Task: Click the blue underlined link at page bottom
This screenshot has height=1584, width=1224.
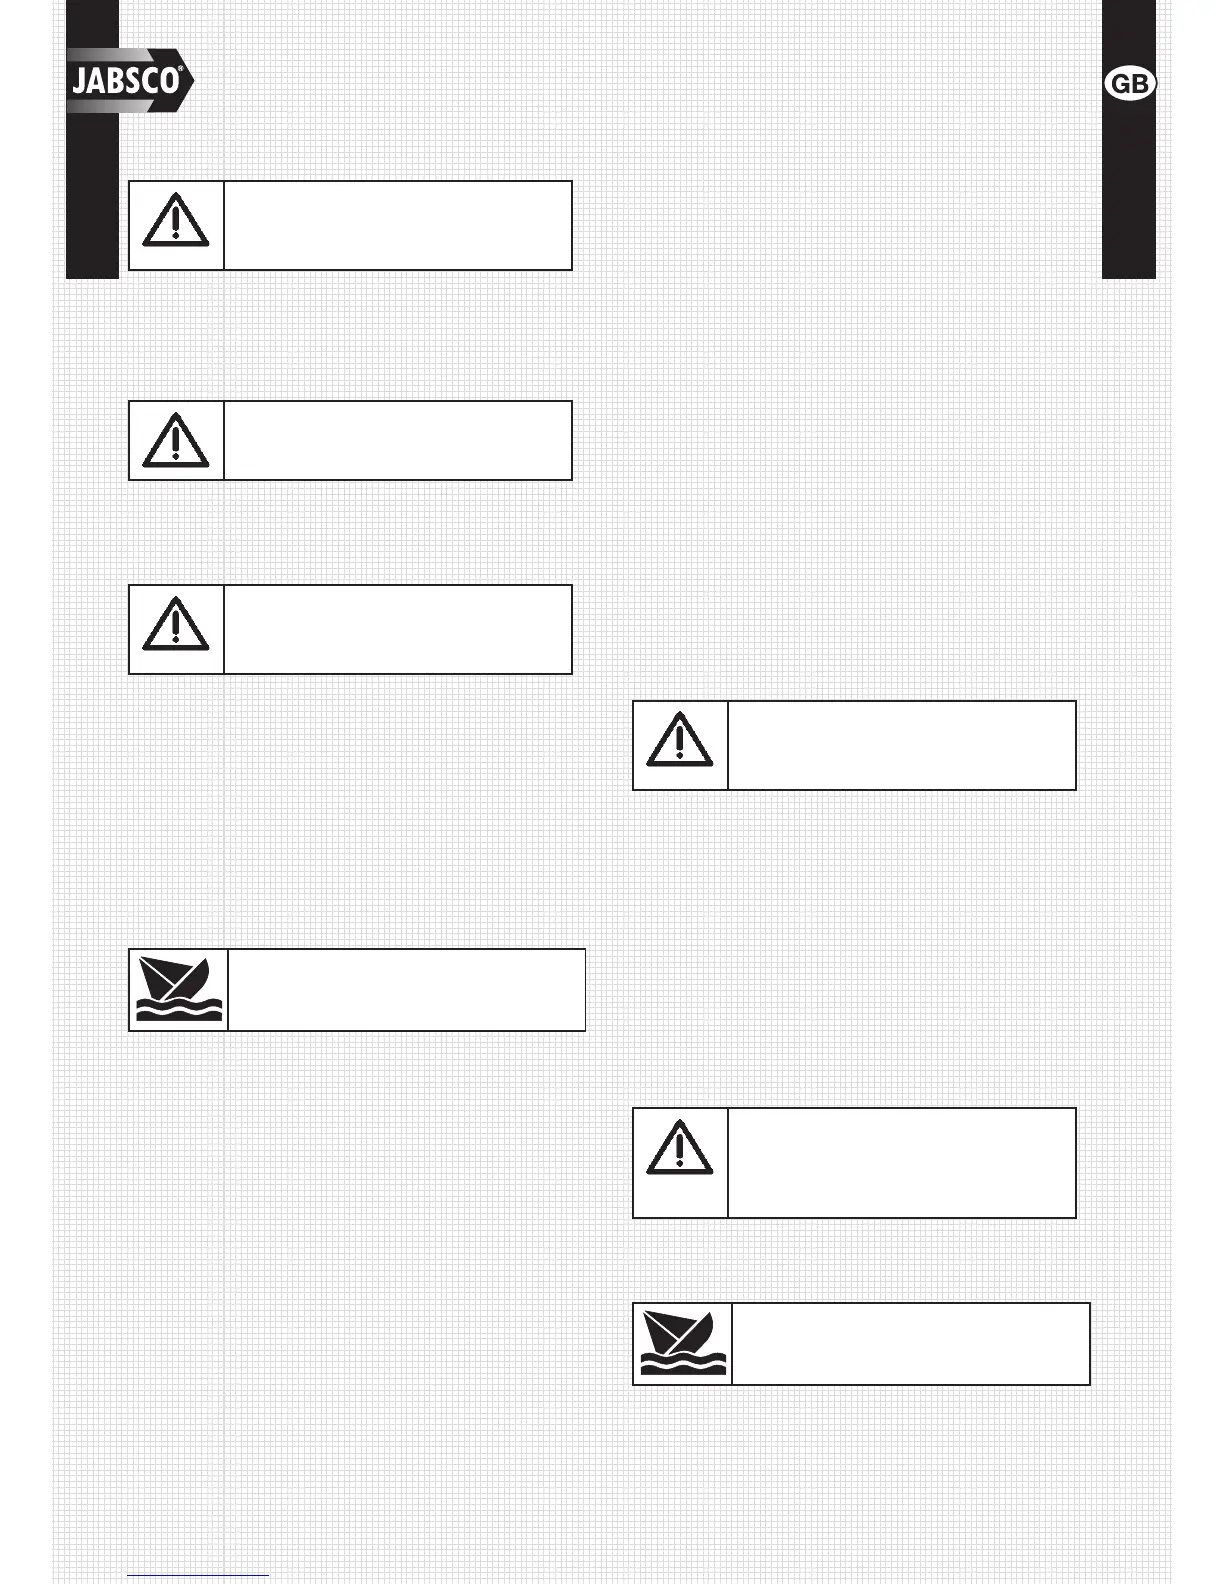Action: coord(198,1575)
